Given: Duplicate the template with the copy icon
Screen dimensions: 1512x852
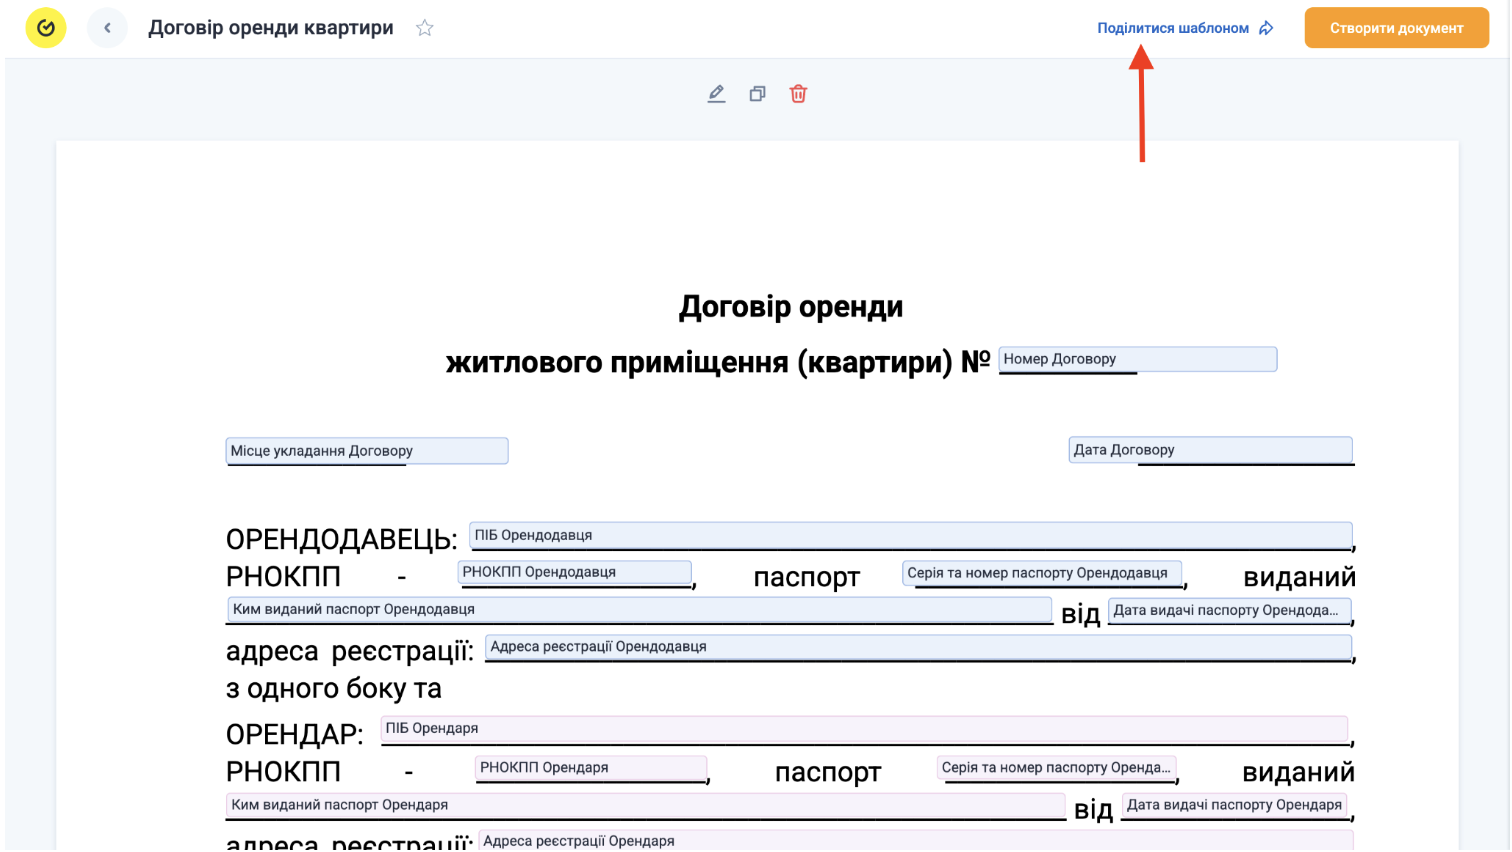Looking at the screenshot, I should (x=757, y=94).
